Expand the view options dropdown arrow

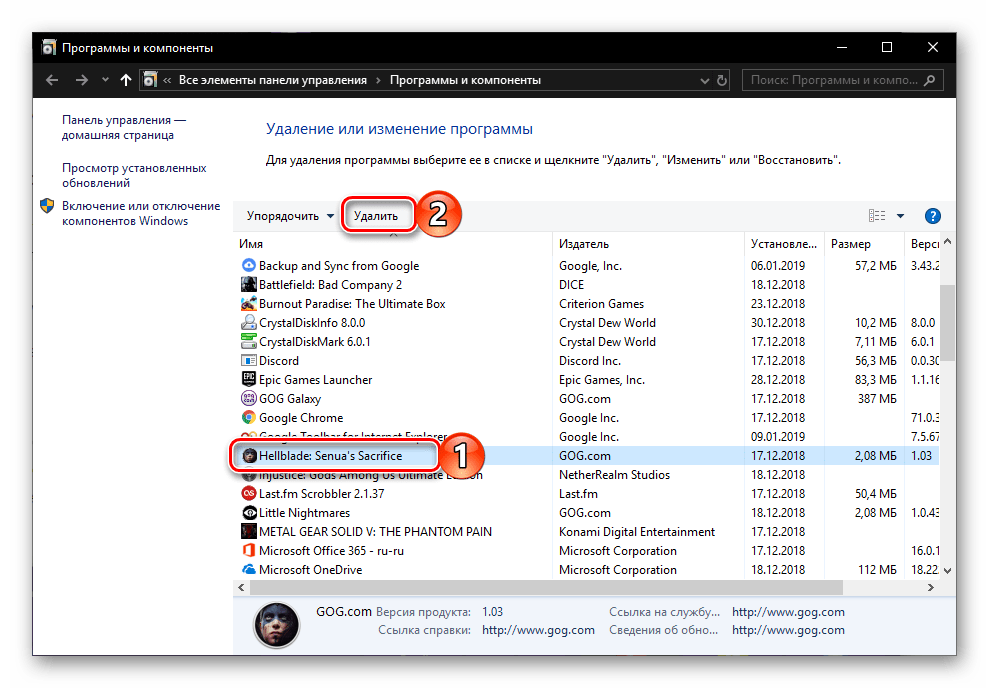pos(901,216)
